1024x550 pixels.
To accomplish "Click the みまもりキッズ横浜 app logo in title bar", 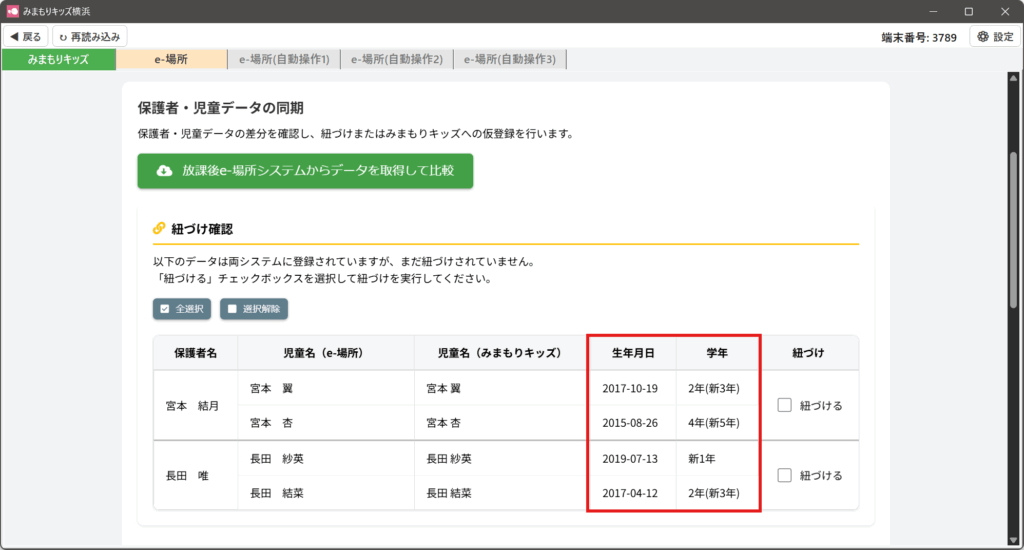I will (x=13, y=11).
